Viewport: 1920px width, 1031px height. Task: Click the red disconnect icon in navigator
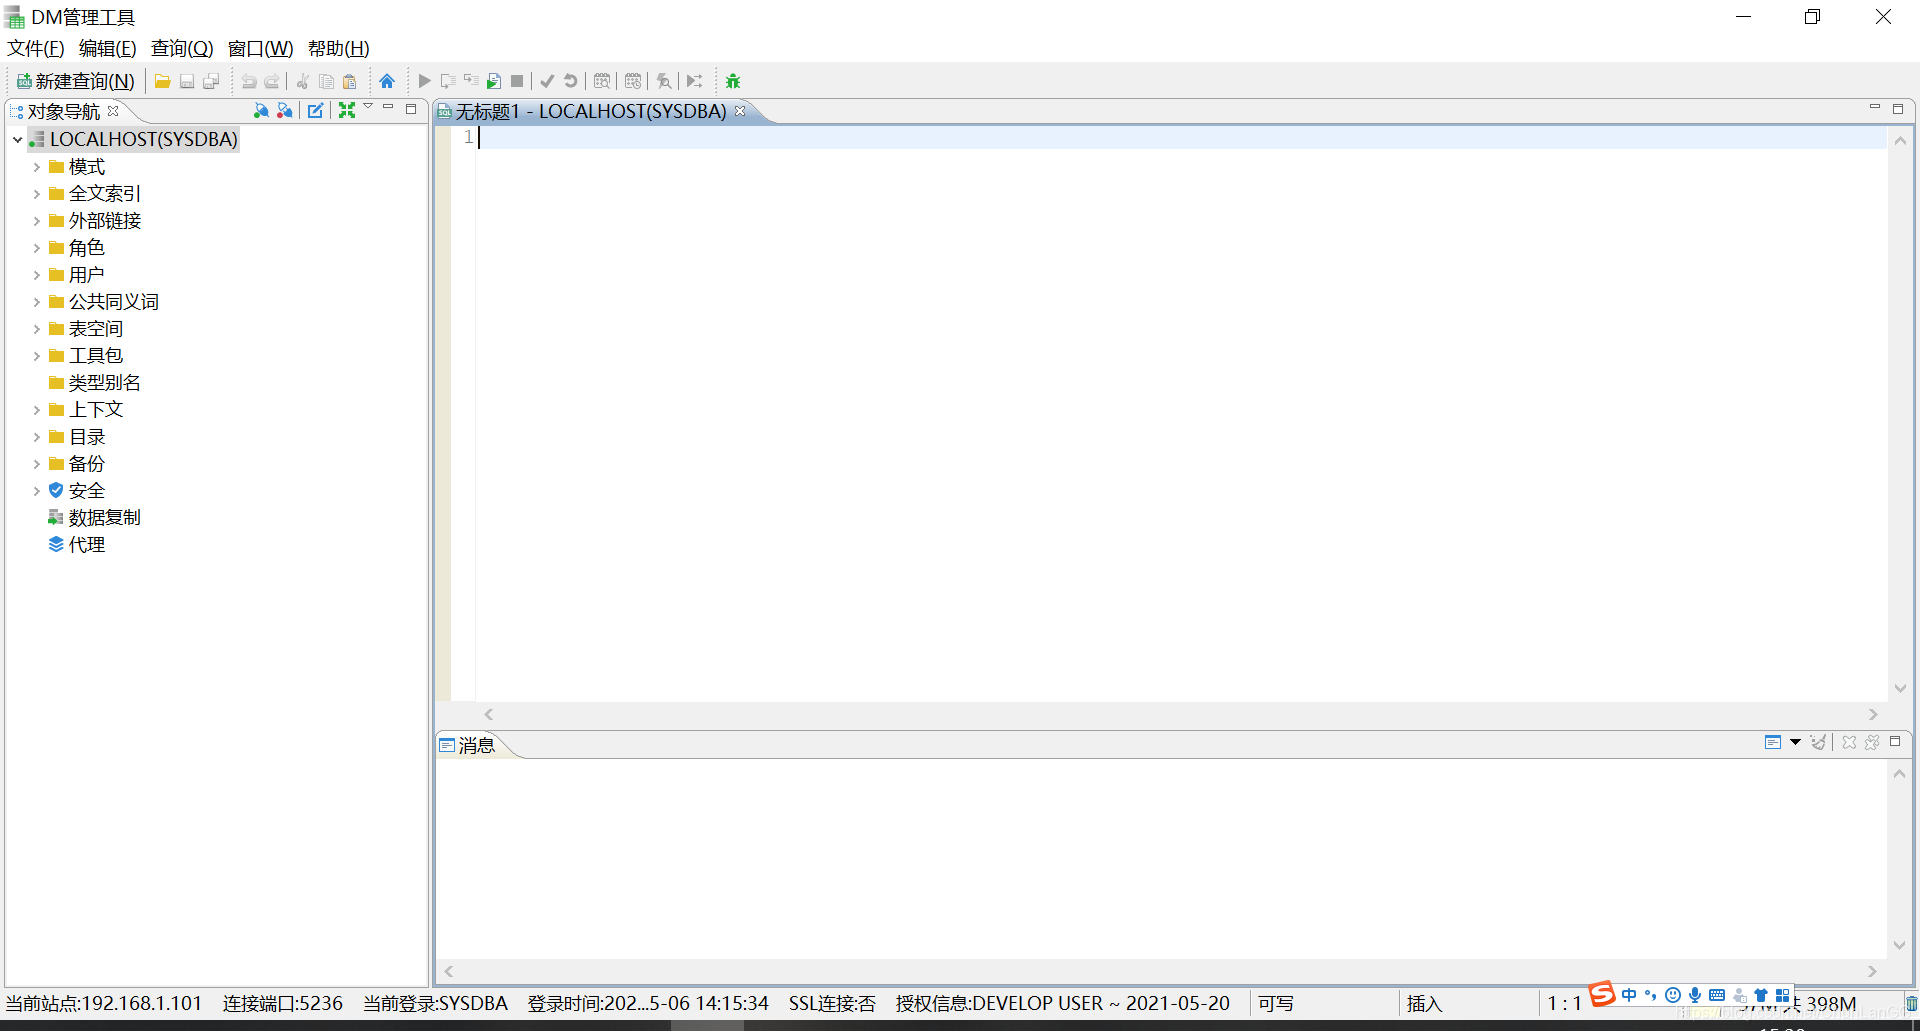pyautogui.click(x=285, y=110)
